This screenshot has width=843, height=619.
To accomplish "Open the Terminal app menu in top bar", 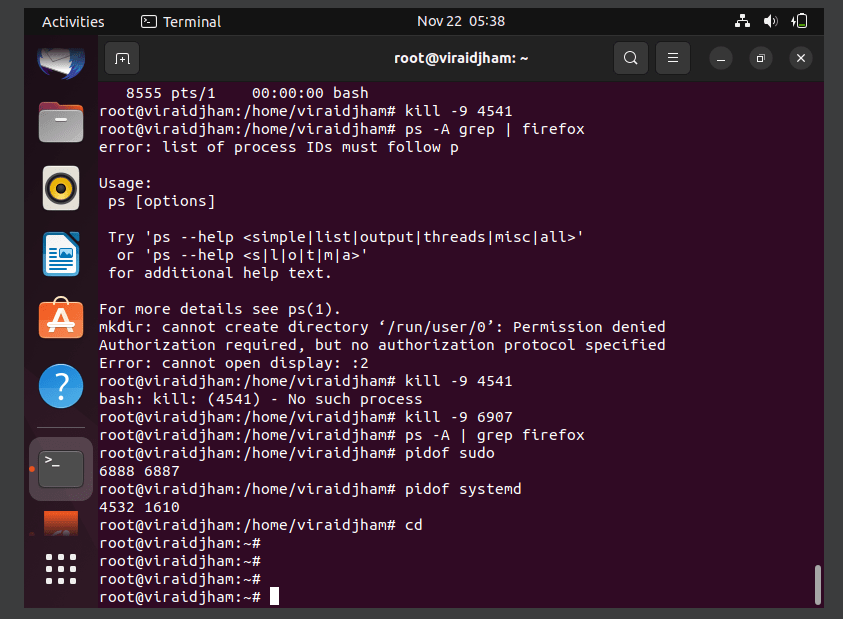I will [181, 22].
